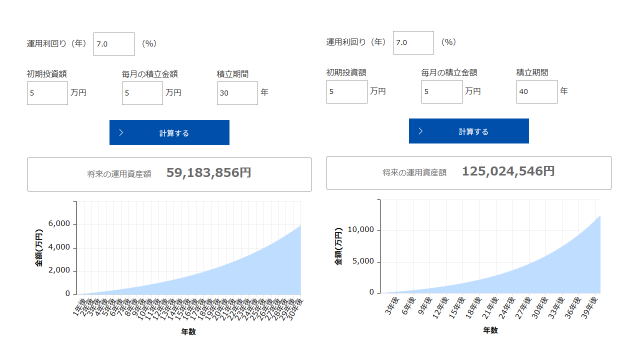This screenshot has width=640, height=360.
Task: Click the 39年後 label on right chart
Action: pos(589,308)
